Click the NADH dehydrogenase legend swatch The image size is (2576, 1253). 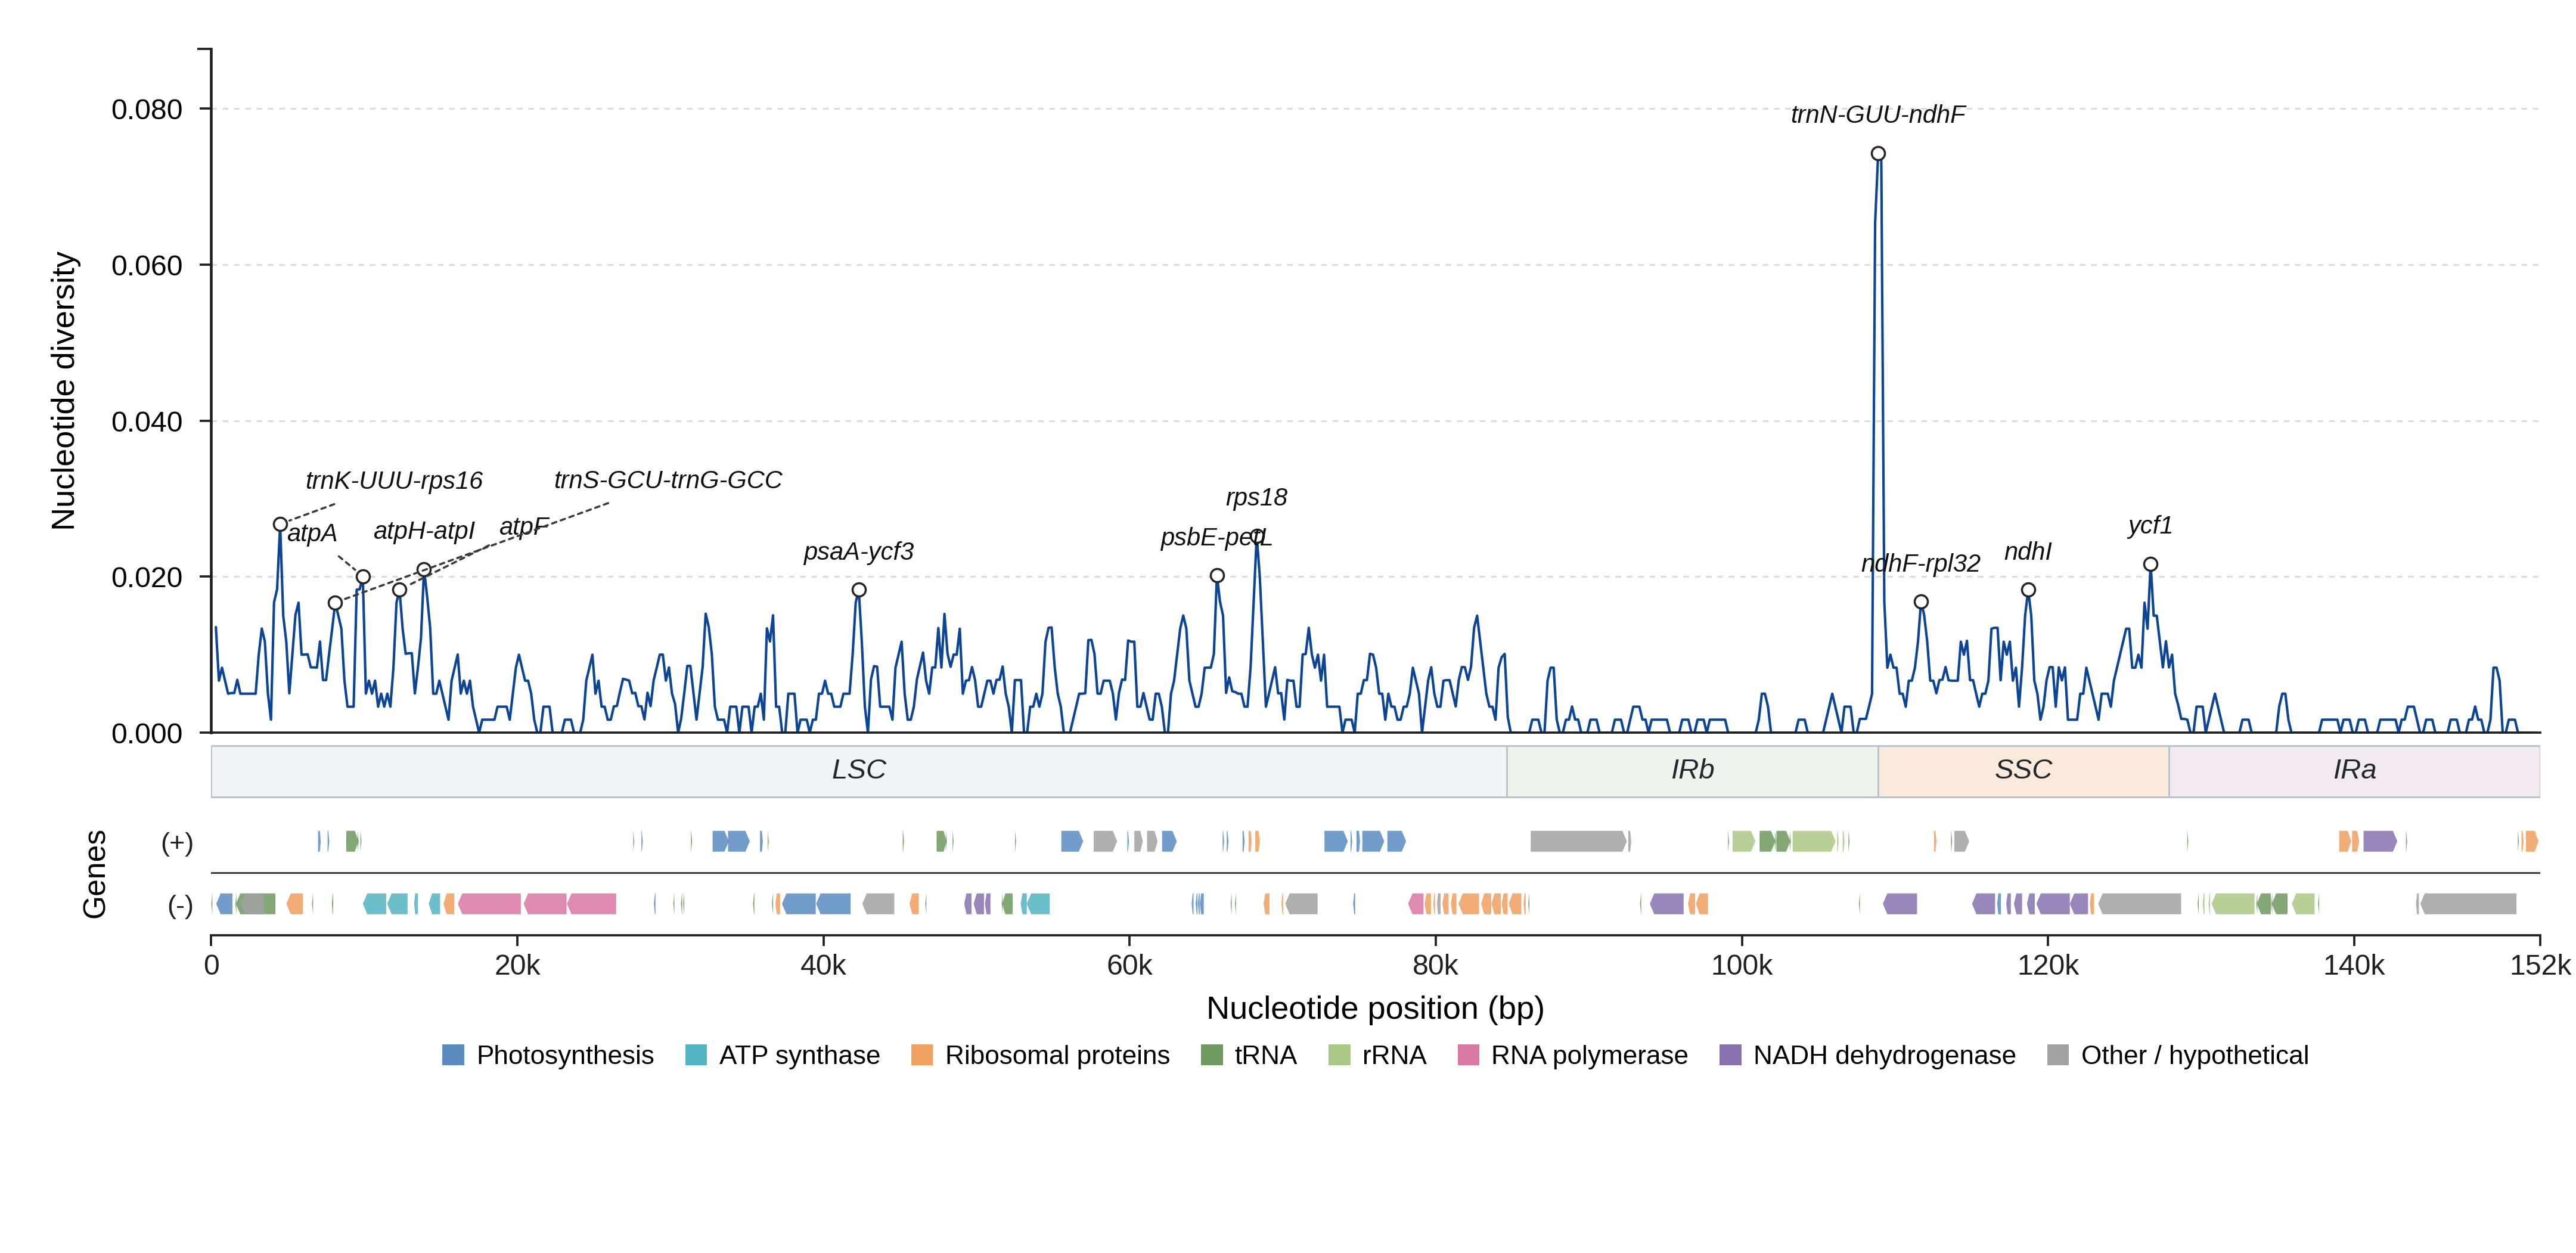pyautogui.click(x=1730, y=1055)
